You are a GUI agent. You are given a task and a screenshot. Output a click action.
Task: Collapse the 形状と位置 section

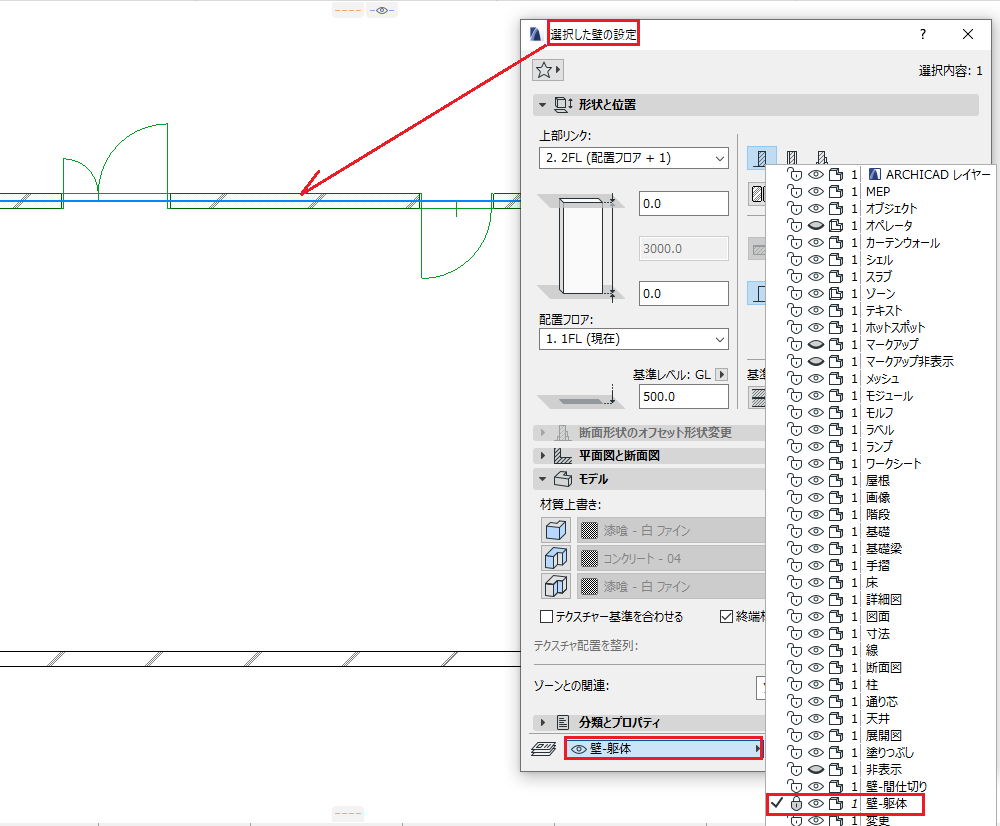point(543,105)
